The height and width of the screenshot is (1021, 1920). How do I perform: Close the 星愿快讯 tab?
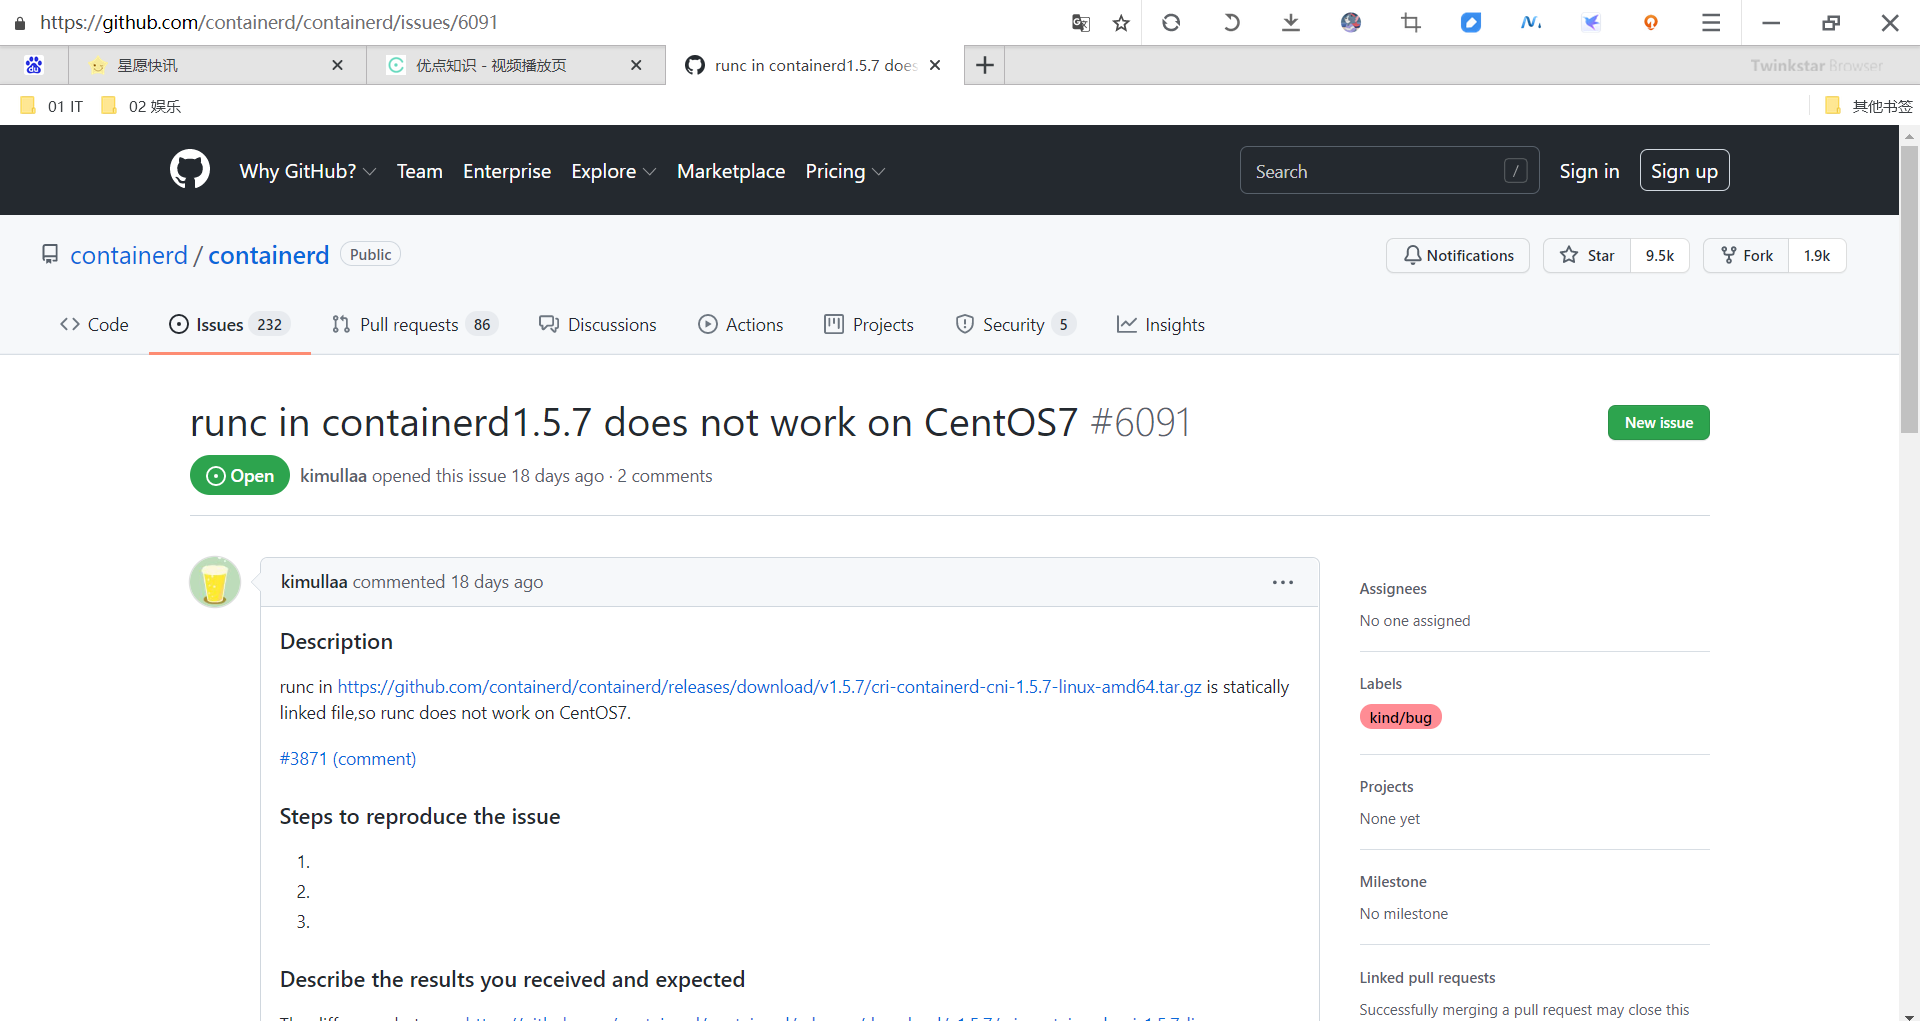pyautogui.click(x=337, y=65)
